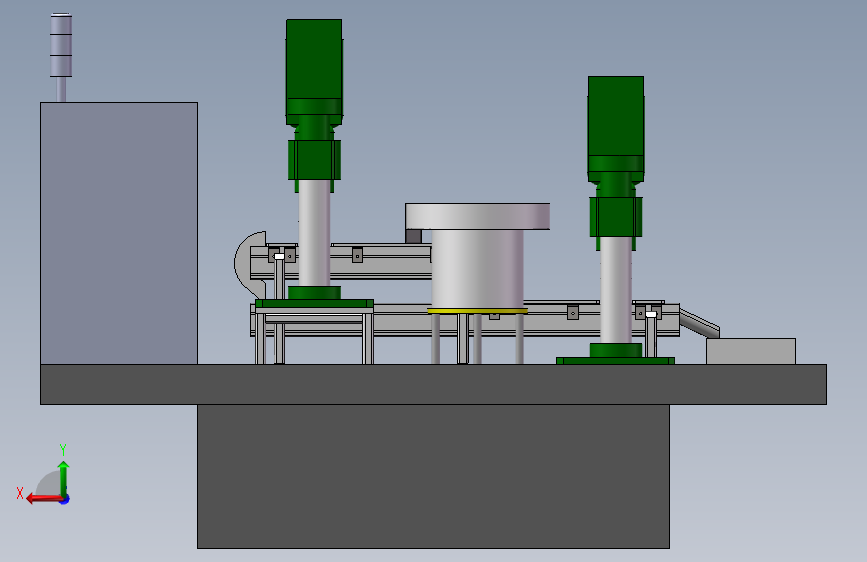The image size is (867, 562).
Task: Select the large gray control cabinet
Action: click(x=119, y=233)
